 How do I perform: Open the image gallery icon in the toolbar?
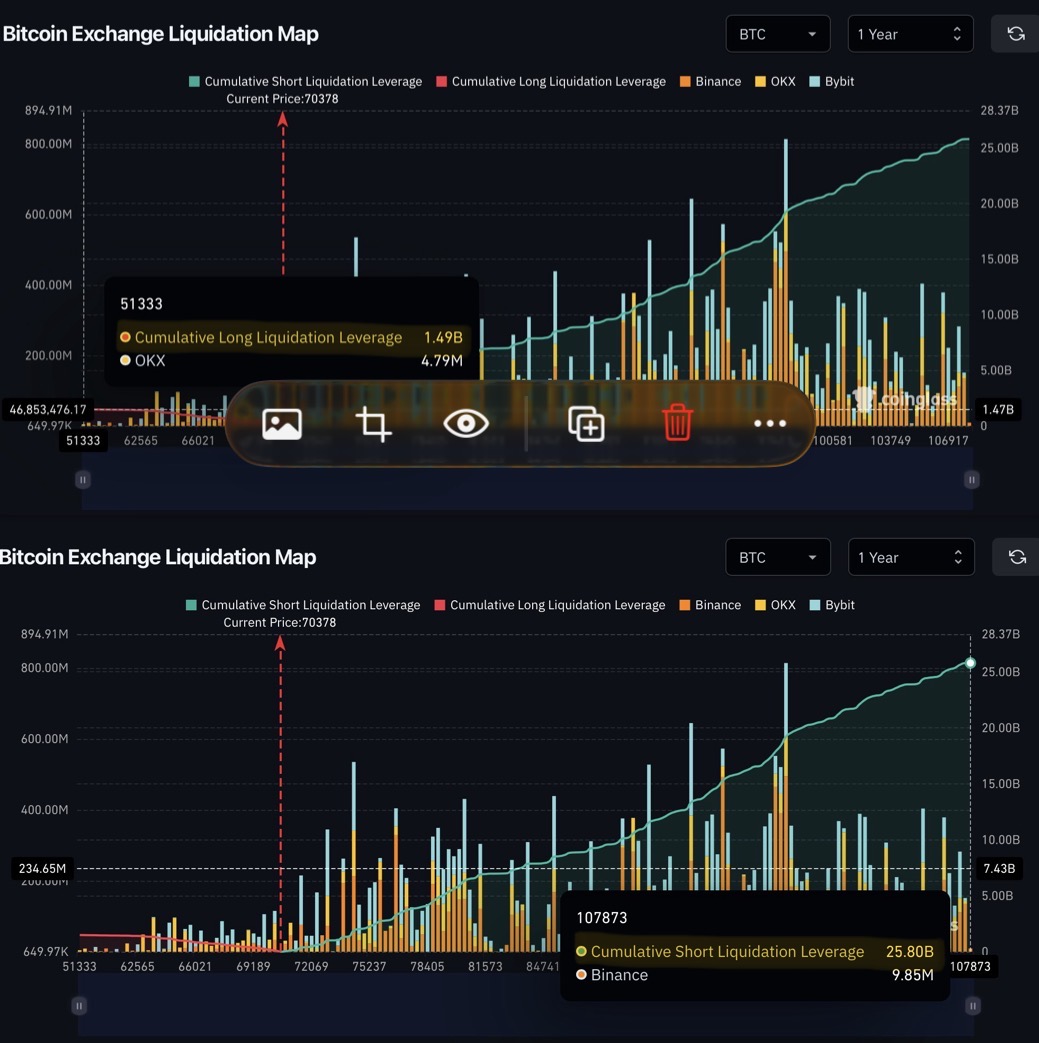coord(282,424)
